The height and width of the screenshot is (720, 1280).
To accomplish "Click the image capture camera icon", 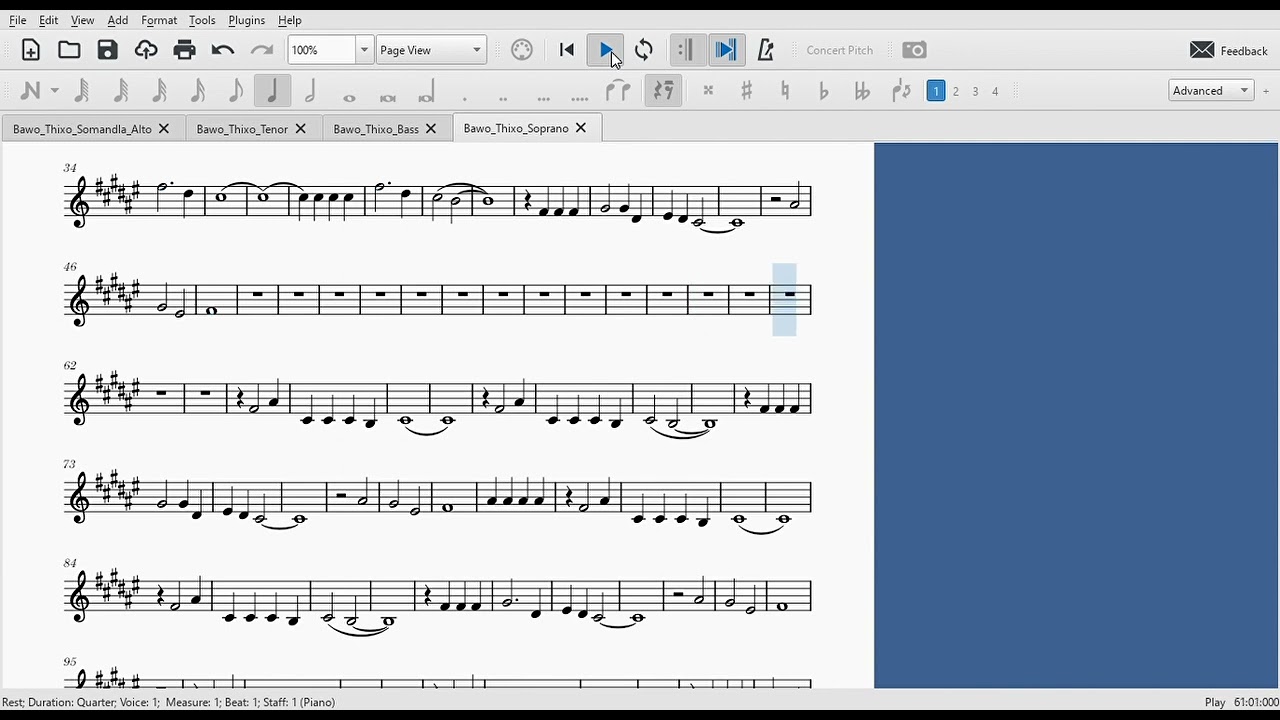I will [x=914, y=50].
